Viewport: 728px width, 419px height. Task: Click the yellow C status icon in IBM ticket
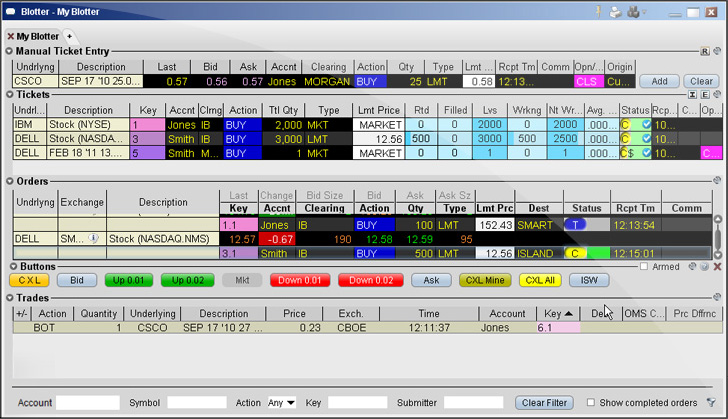pyautogui.click(x=625, y=124)
